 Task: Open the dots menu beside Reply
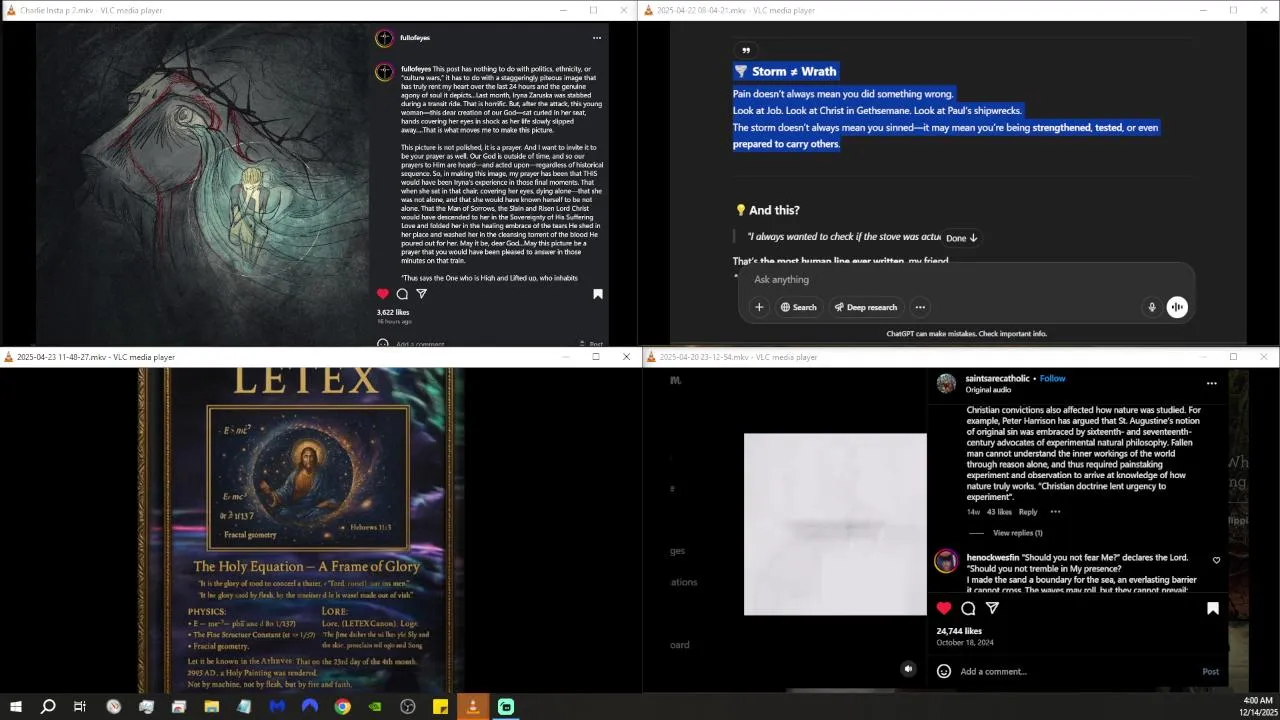pos(1054,512)
